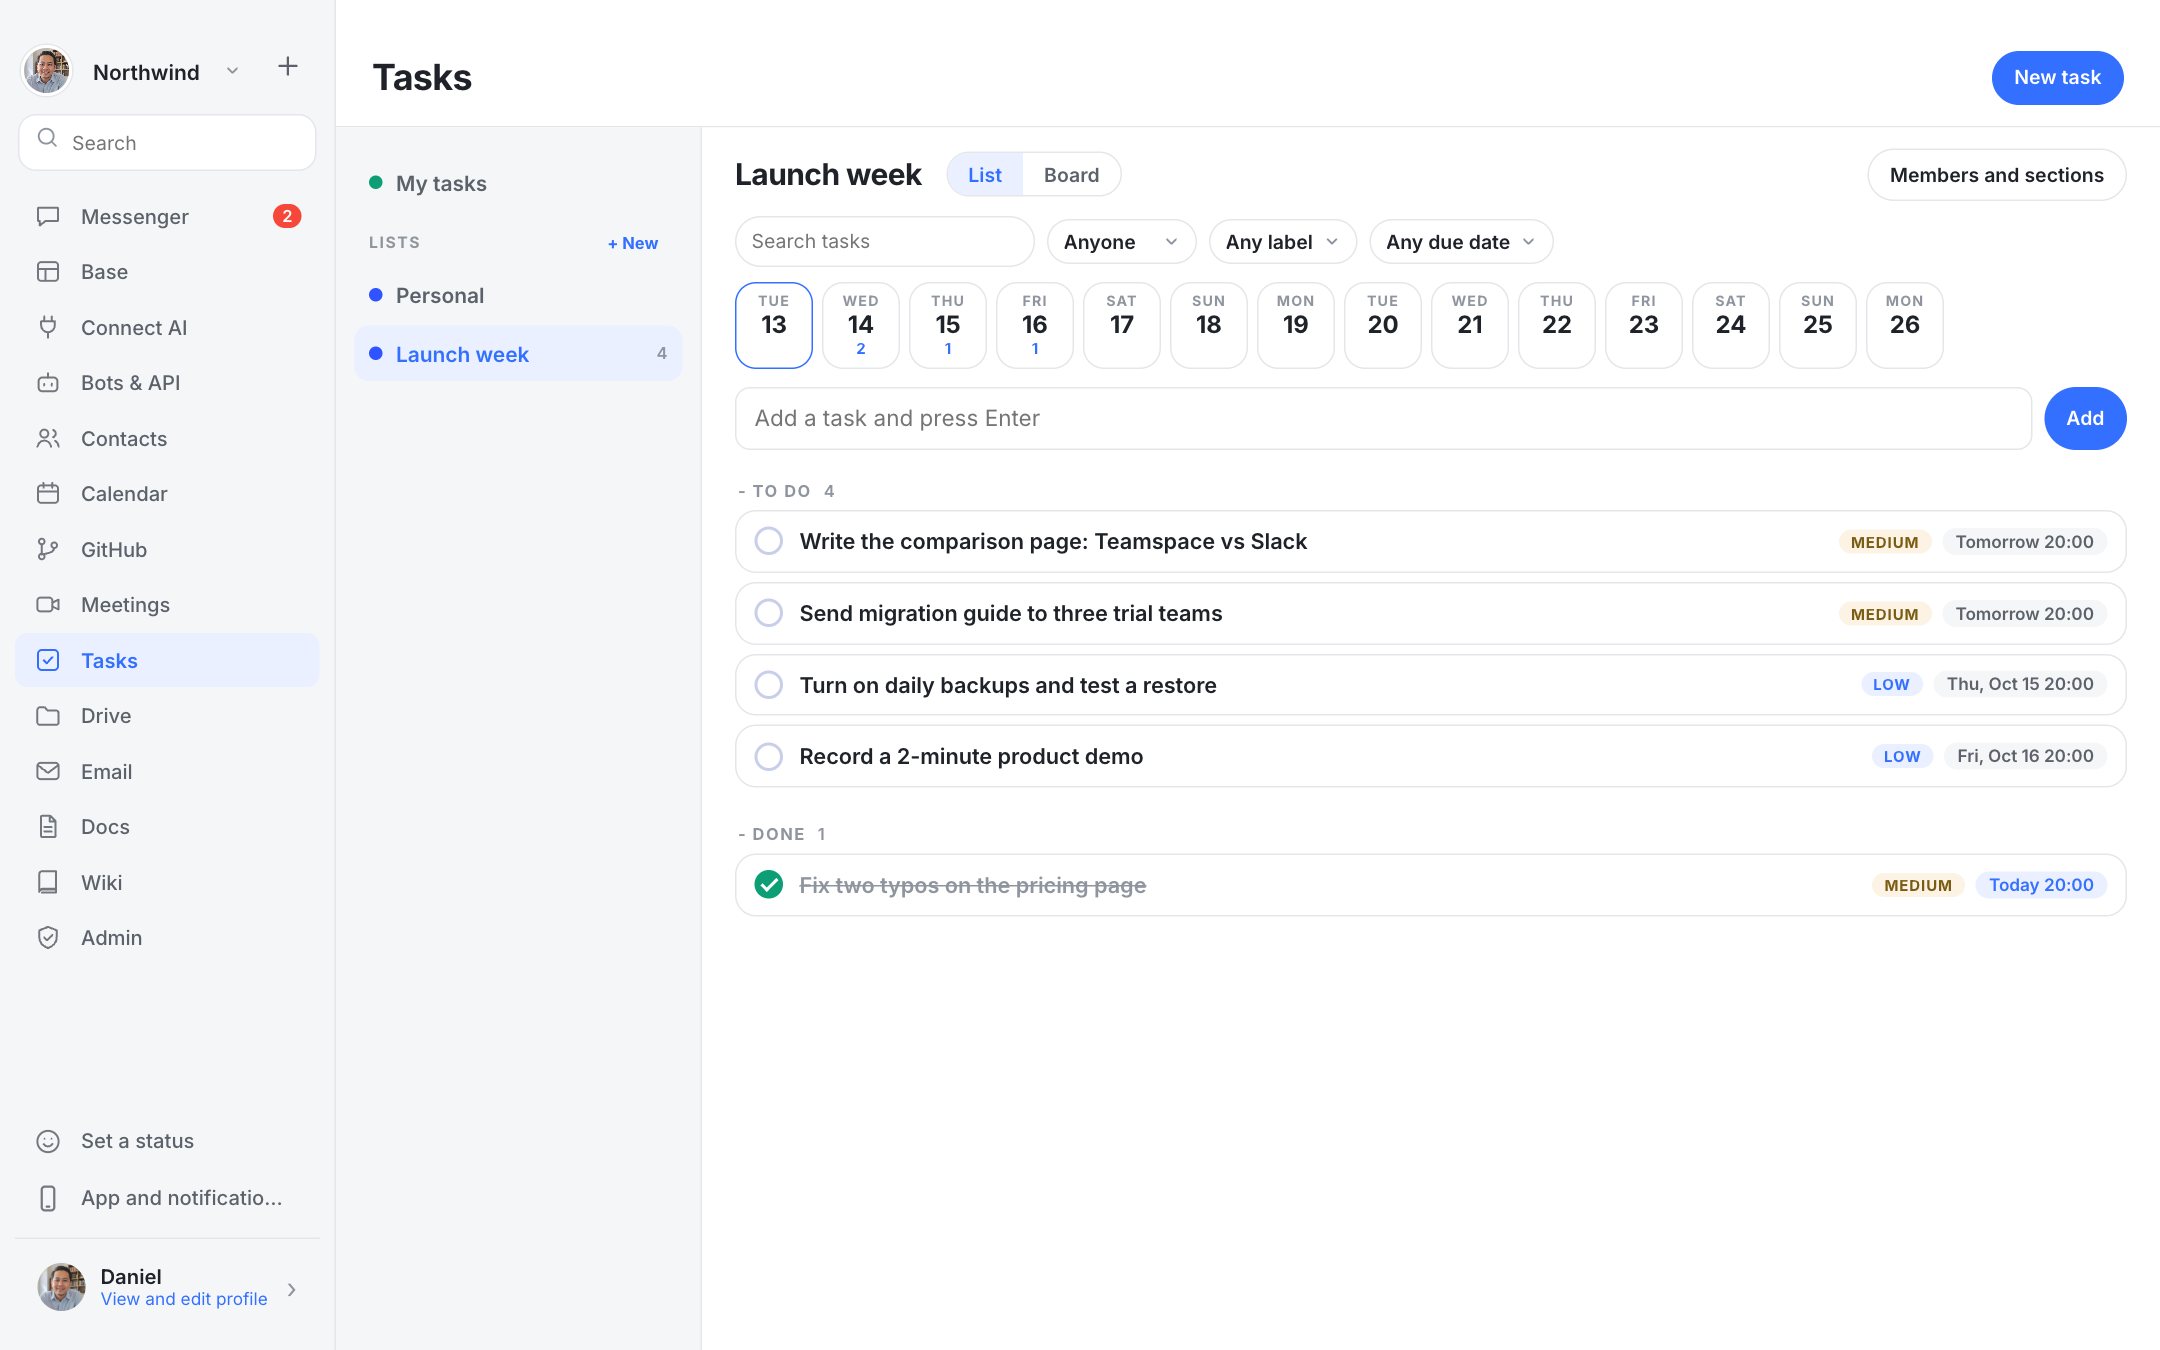The image size is (2160, 1350).
Task: Click the smiley Set a status icon
Action: [x=47, y=1141]
